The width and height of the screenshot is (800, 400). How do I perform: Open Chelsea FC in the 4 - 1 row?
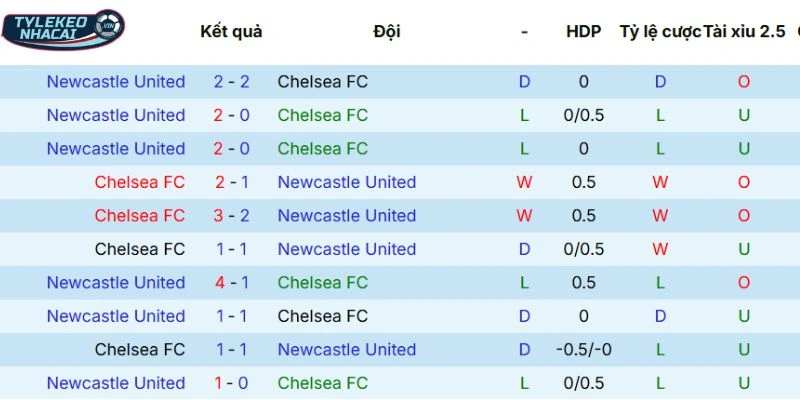coord(323,282)
